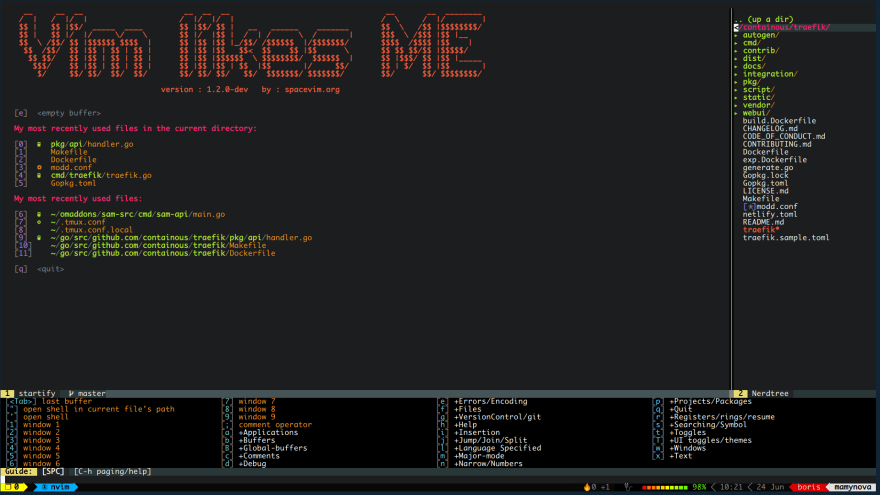Expand the vendor/ folder
This screenshot has height=495, width=880.
click(x=736, y=105)
